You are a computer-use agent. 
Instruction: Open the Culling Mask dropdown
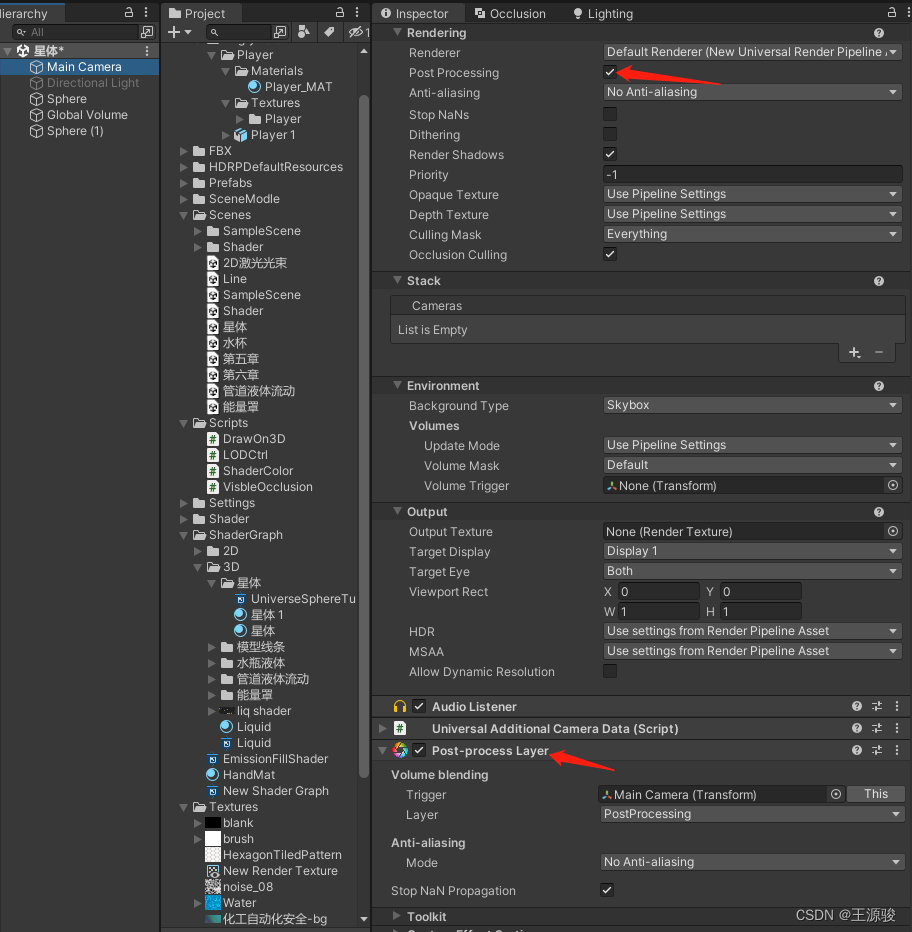point(753,234)
